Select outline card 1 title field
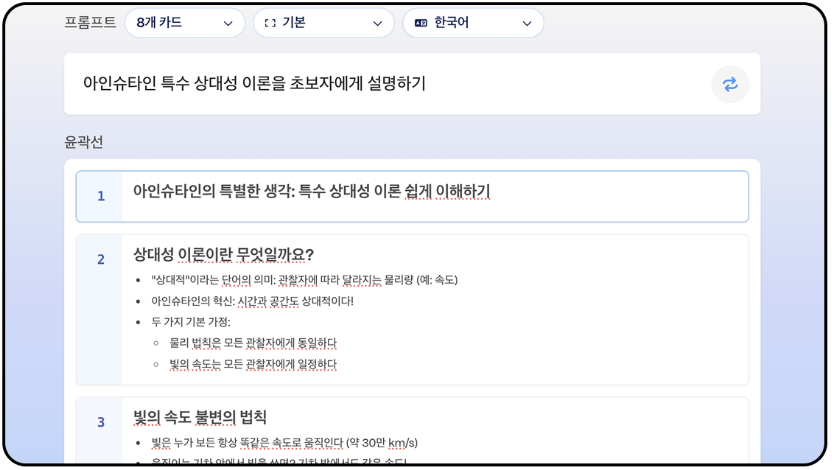This screenshot has width=832, height=470. pos(435,196)
